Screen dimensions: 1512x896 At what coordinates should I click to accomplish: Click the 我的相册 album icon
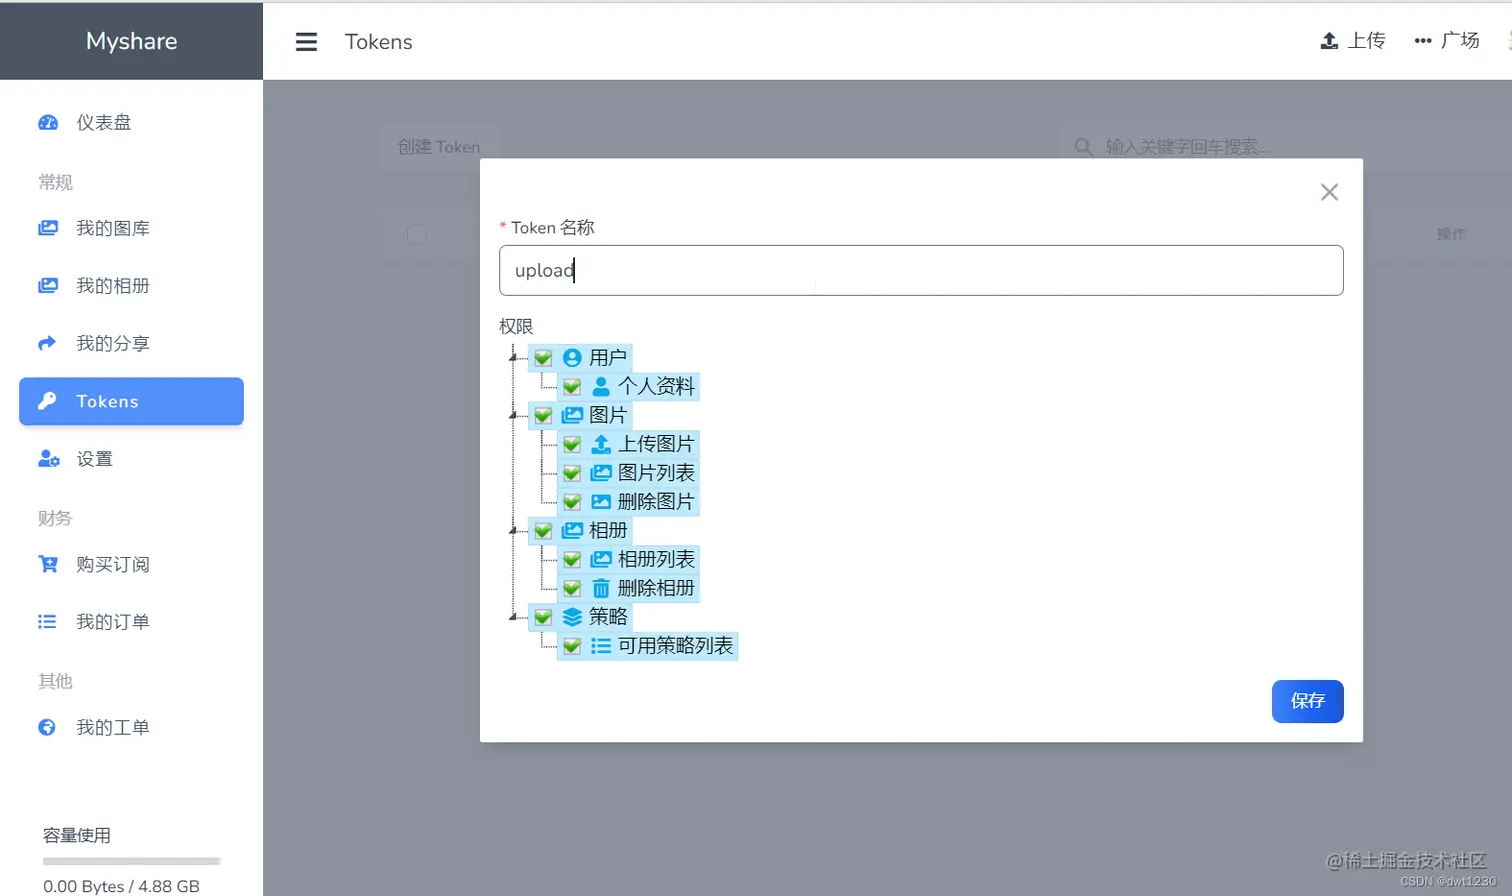tap(48, 285)
